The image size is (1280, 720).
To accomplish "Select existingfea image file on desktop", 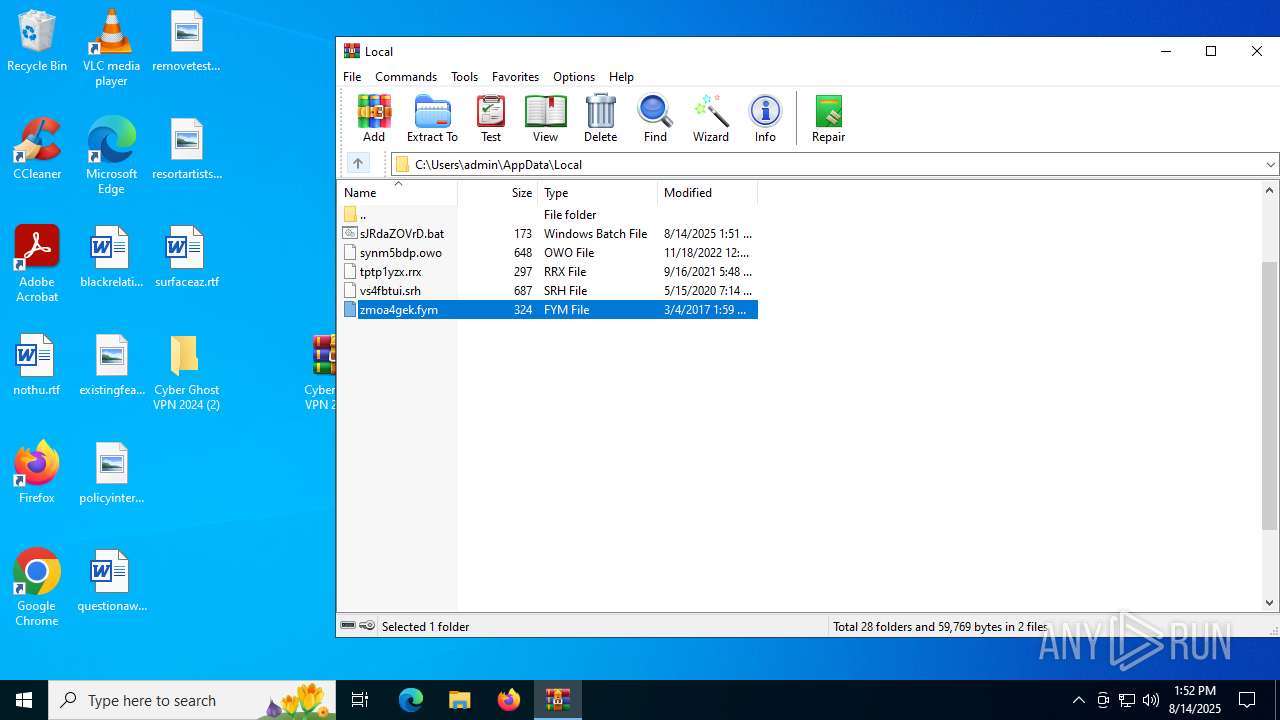I will pyautogui.click(x=111, y=365).
